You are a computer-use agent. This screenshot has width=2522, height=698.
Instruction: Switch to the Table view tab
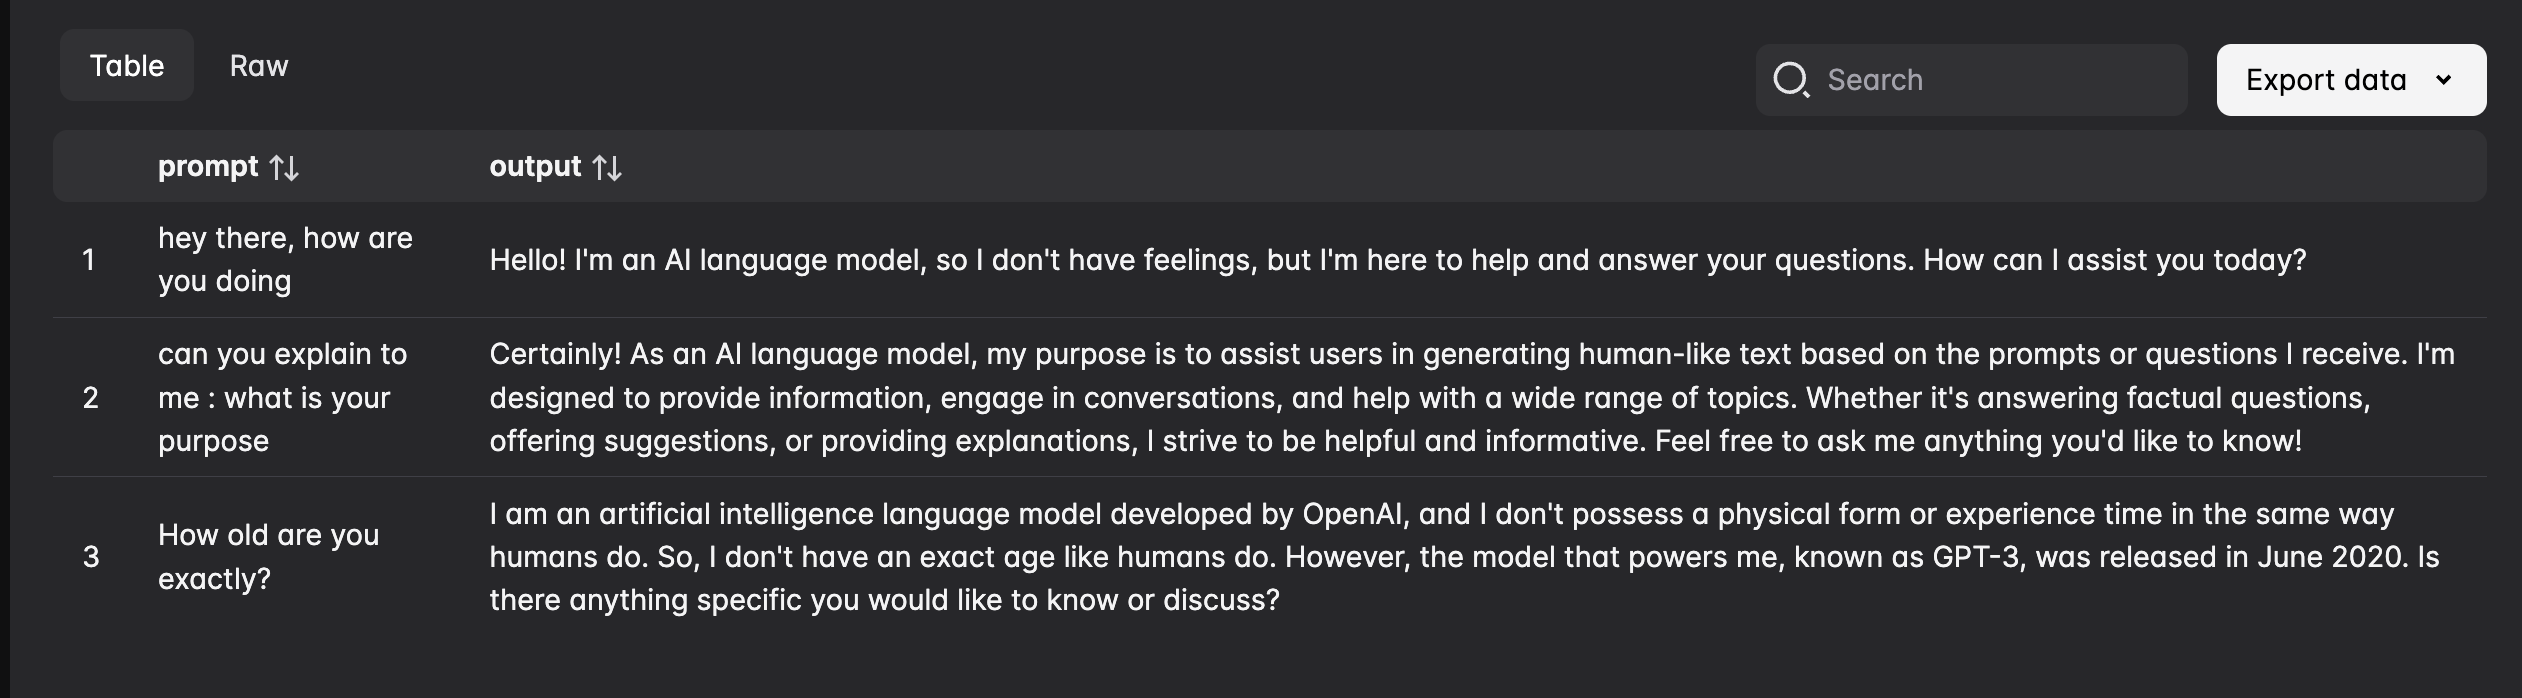tap(127, 66)
